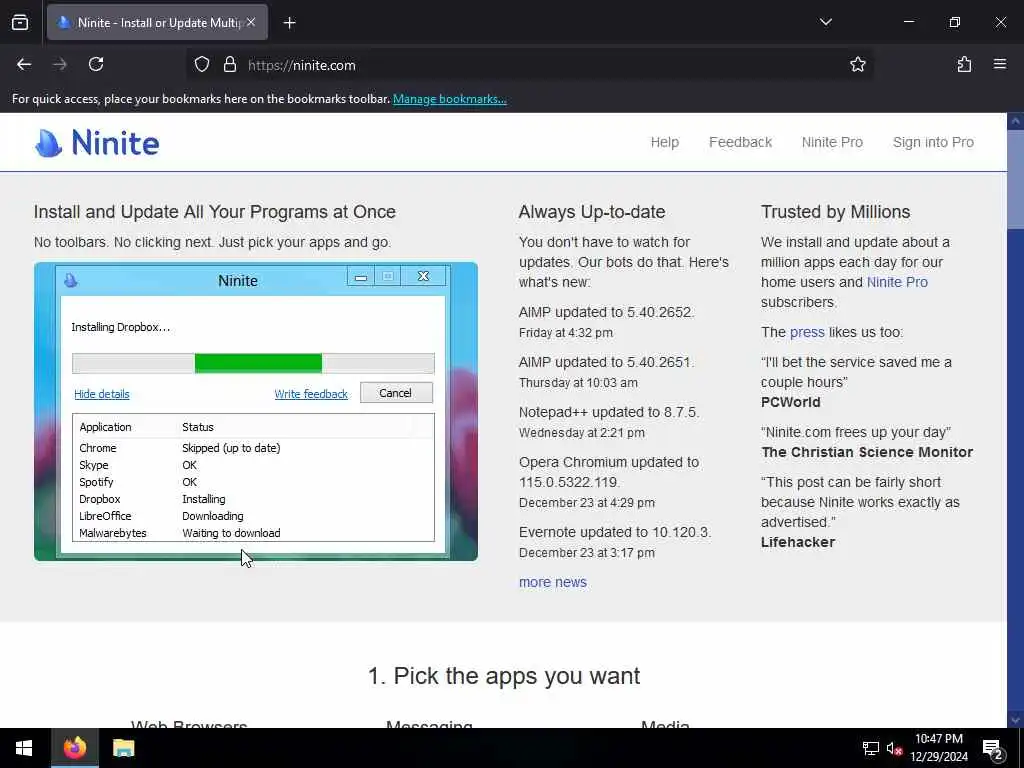
Task: Click 'AIMP updated to 5.40.2652.' news text
Action: coord(606,312)
